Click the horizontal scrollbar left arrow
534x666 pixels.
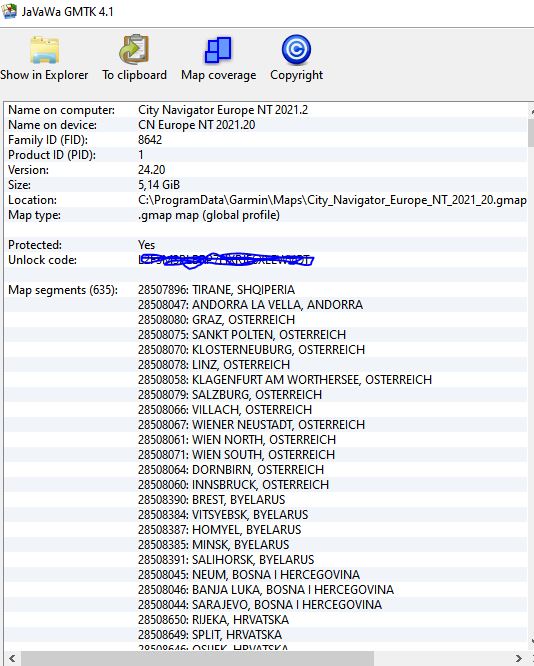(x=12, y=659)
